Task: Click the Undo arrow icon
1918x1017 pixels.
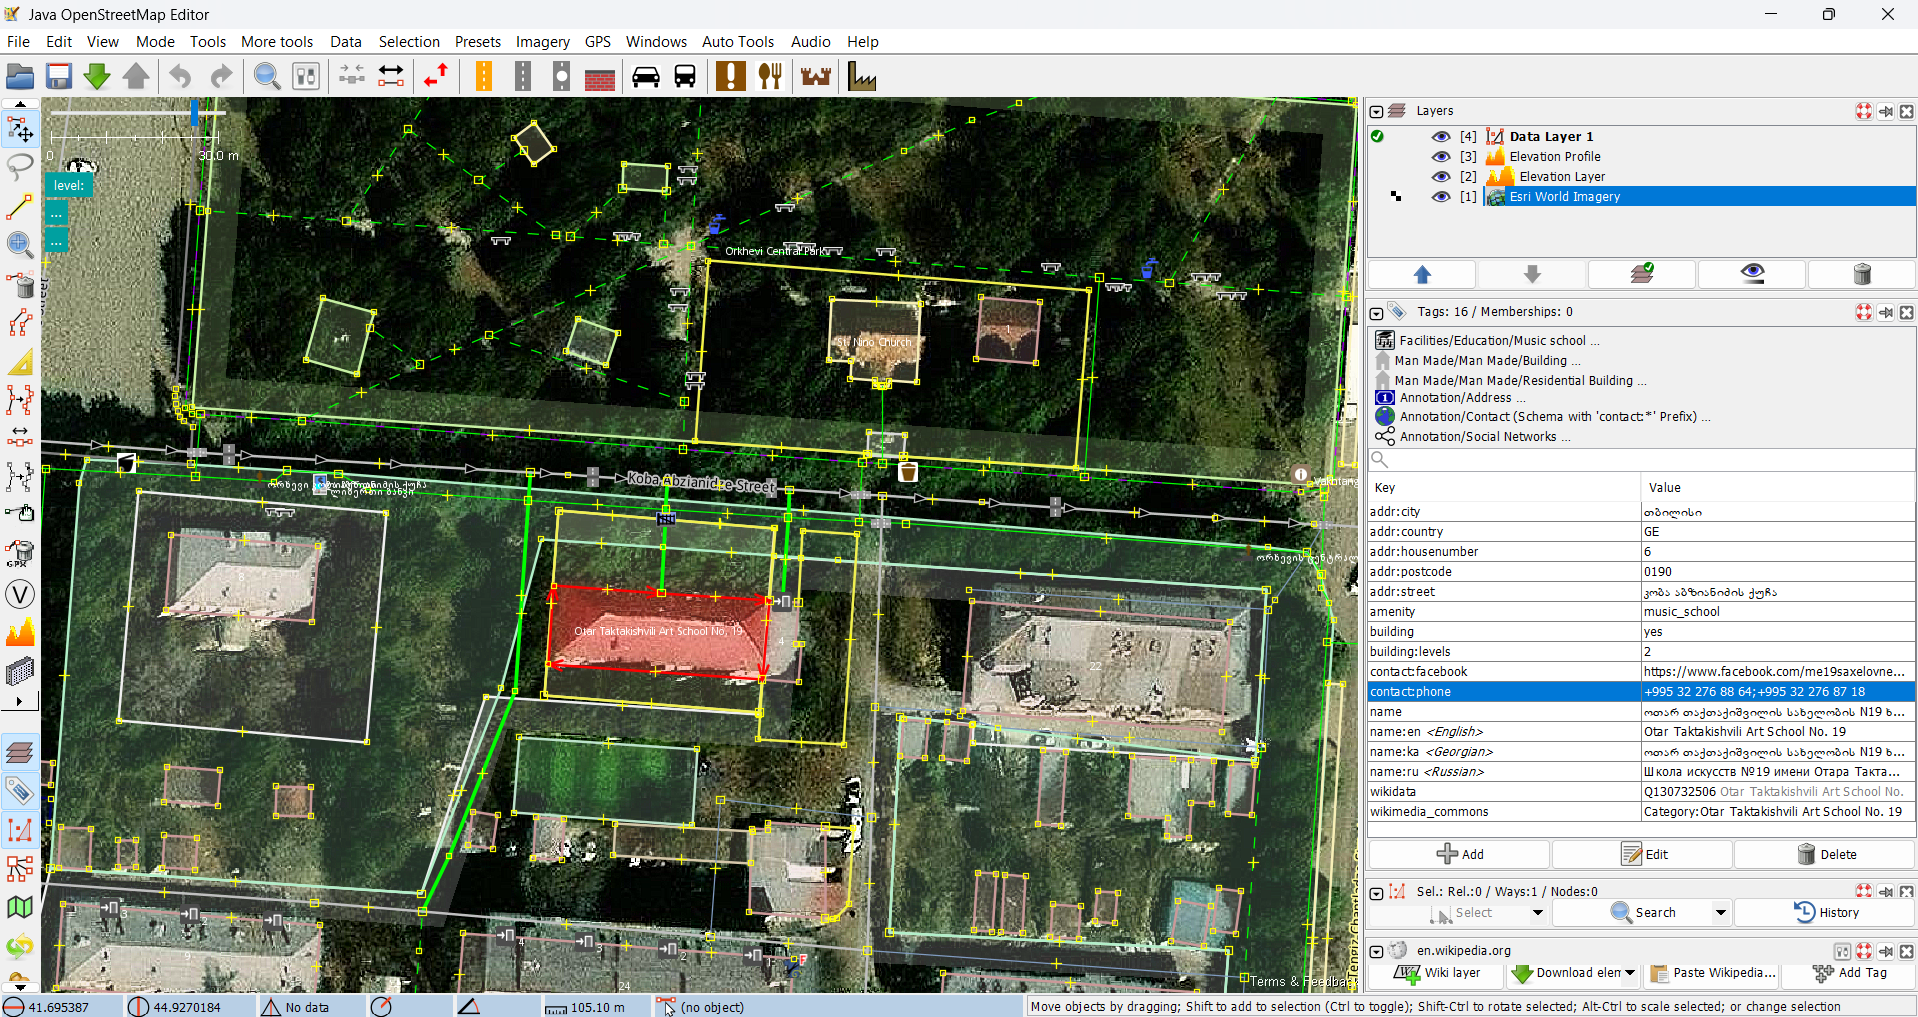Action: click(180, 77)
